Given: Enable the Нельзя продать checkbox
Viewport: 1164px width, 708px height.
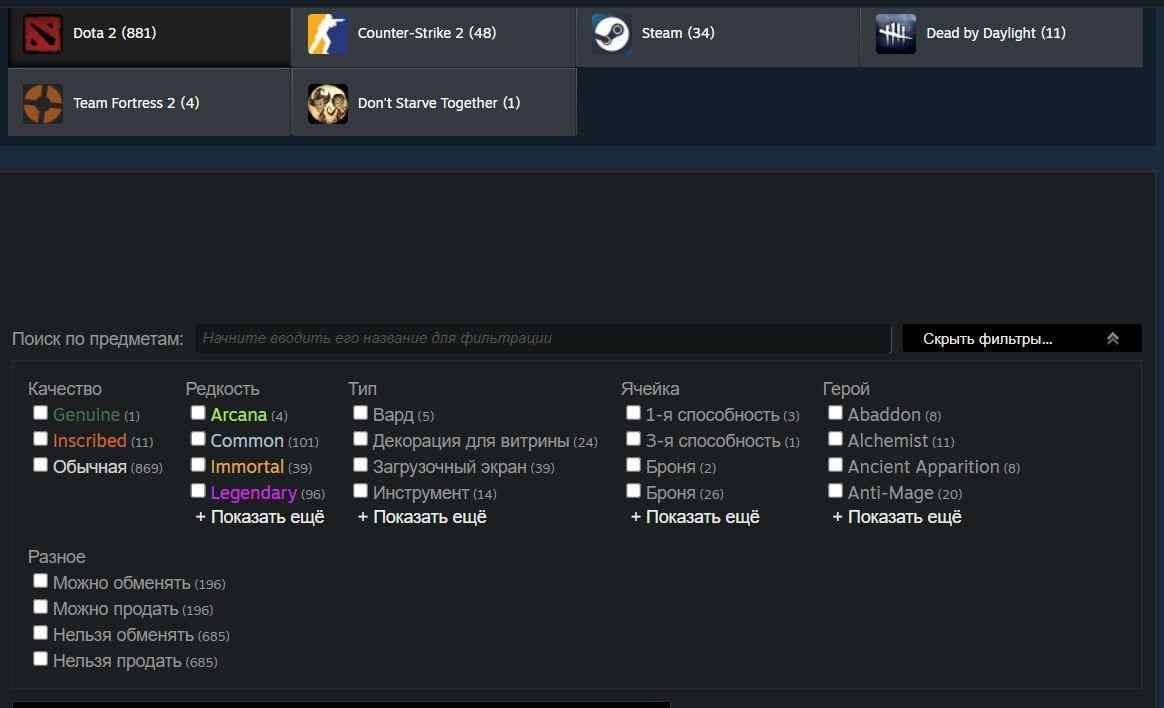Looking at the screenshot, I should [40, 659].
